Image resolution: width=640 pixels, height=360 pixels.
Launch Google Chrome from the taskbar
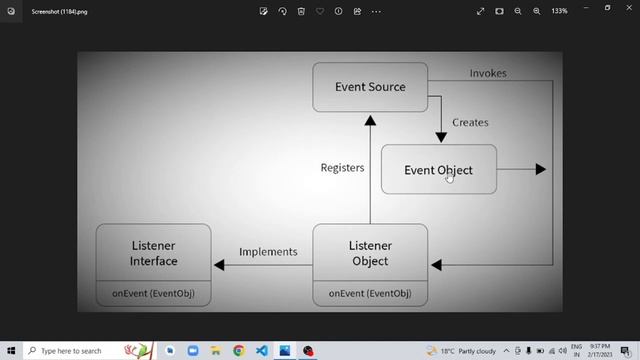(239, 351)
